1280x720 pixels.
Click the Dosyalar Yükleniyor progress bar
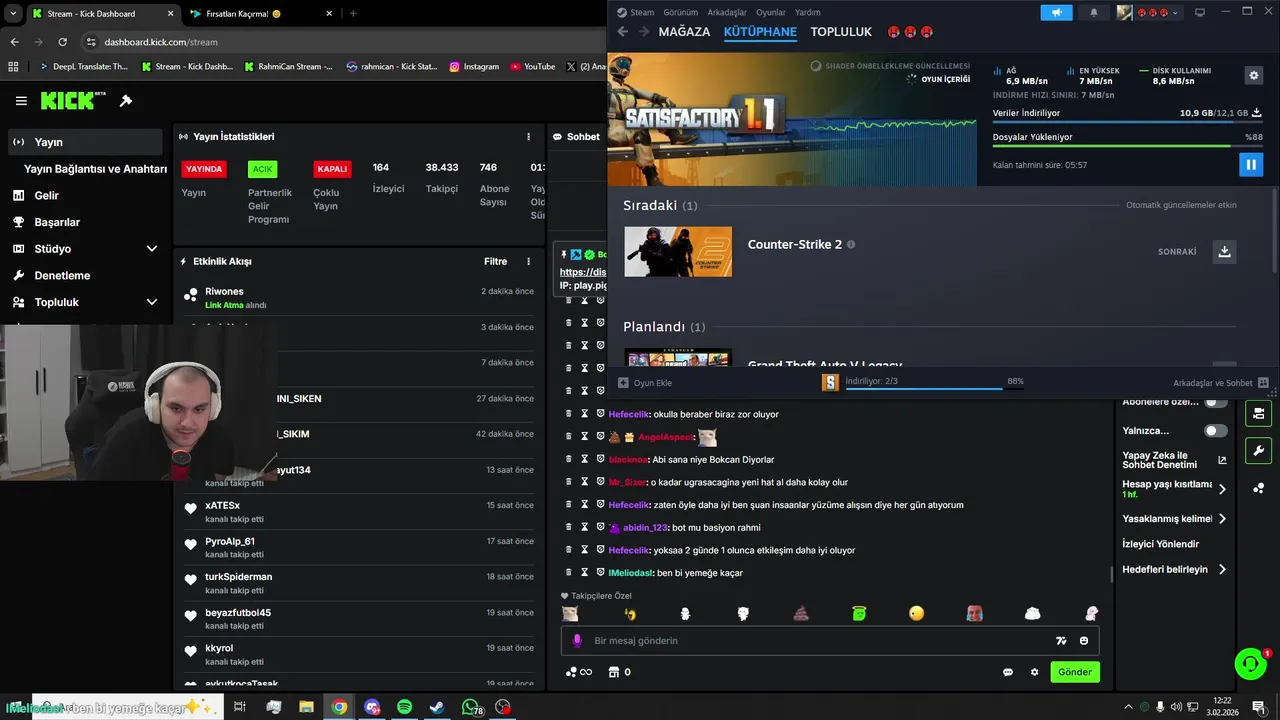tap(1127, 146)
